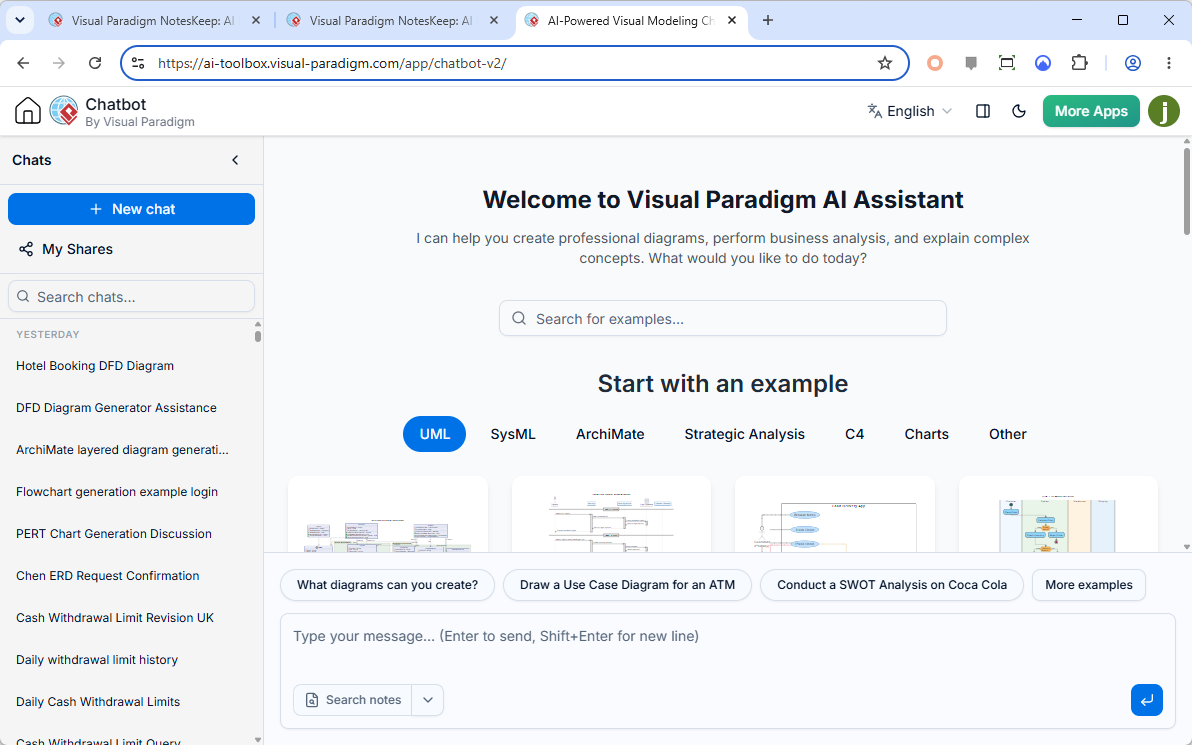Start a New chat
The image size is (1192, 745).
click(x=132, y=209)
